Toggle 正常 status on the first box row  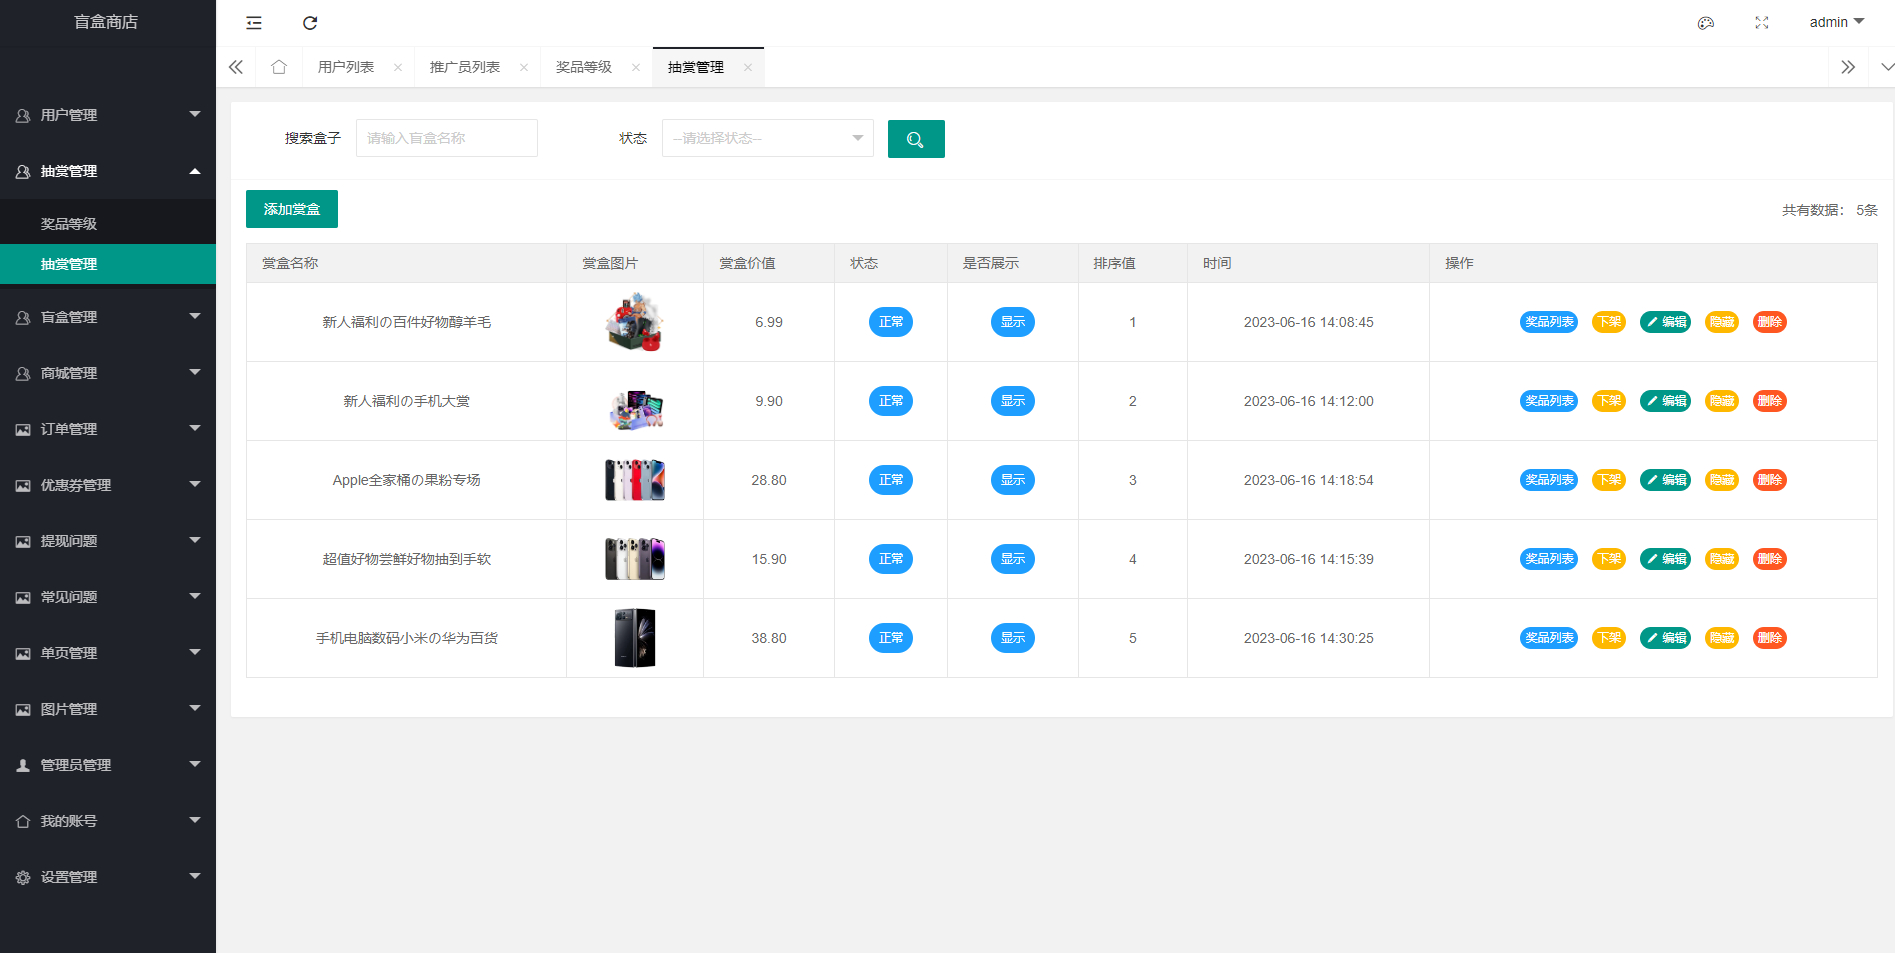click(x=890, y=322)
